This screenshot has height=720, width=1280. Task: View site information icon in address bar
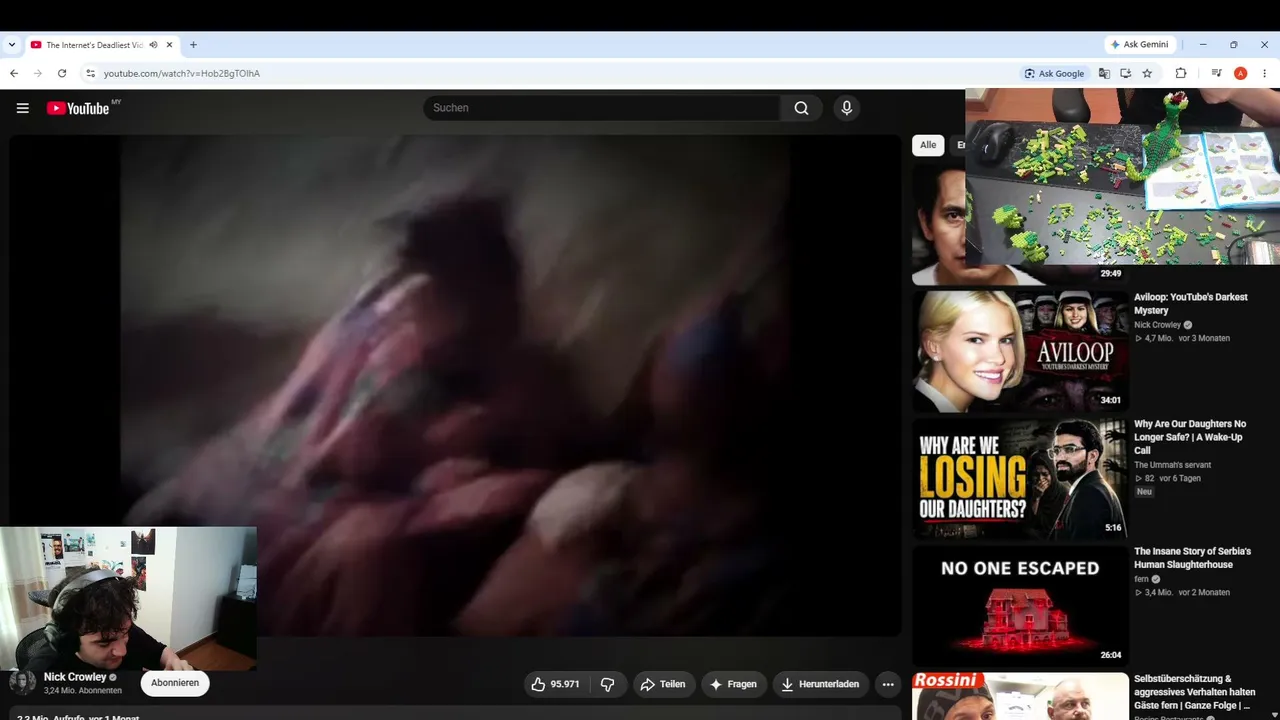pyautogui.click(x=90, y=73)
